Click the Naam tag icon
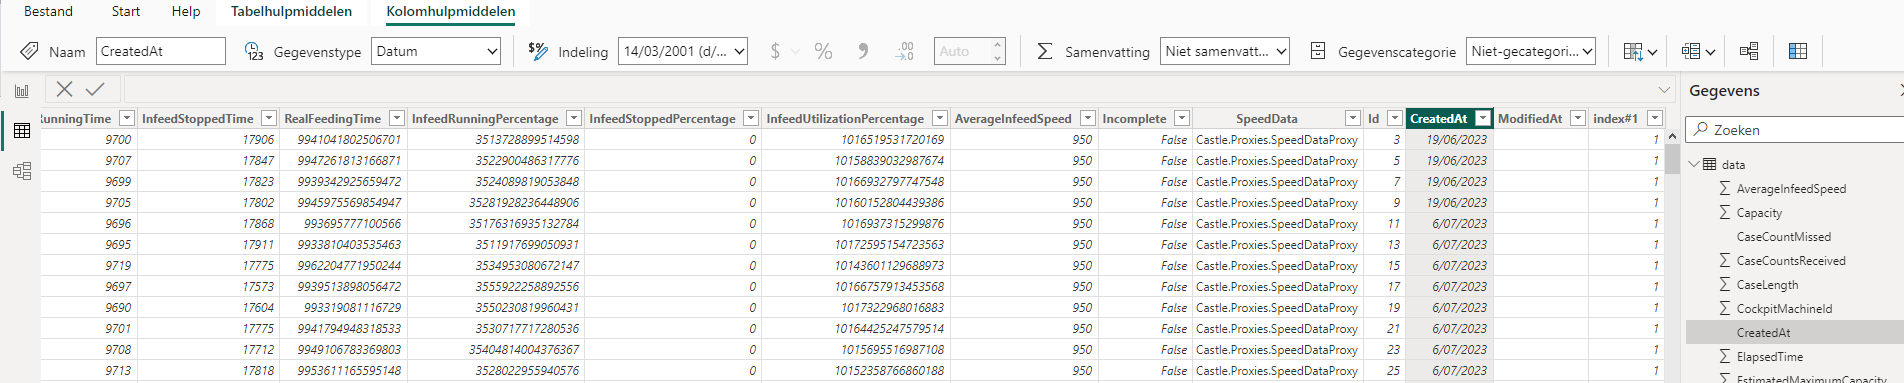 [x=30, y=51]
